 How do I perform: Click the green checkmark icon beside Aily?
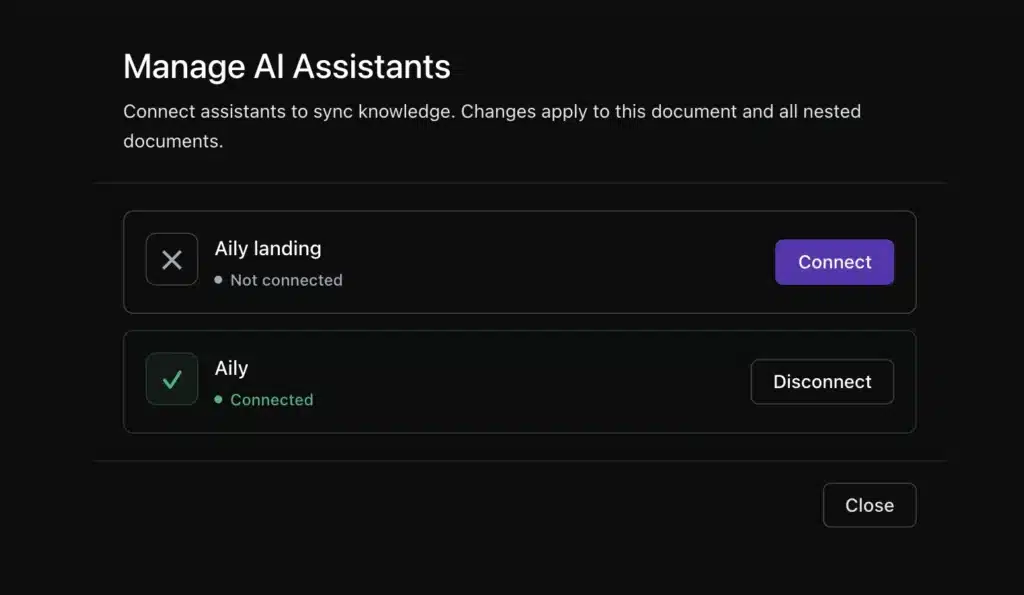172,379
